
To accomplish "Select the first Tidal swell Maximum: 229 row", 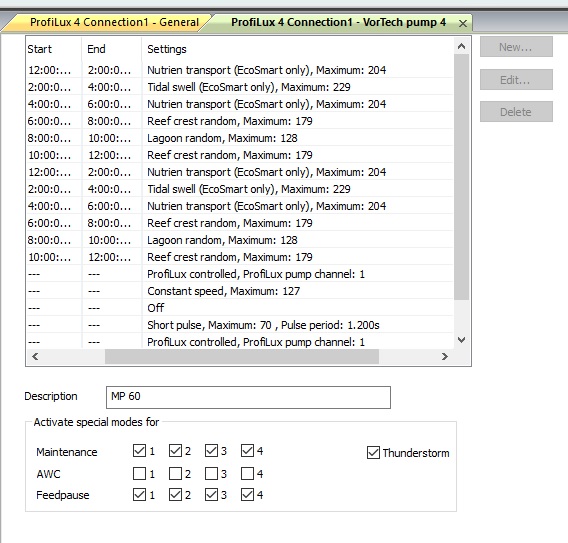I will [240, 87].
